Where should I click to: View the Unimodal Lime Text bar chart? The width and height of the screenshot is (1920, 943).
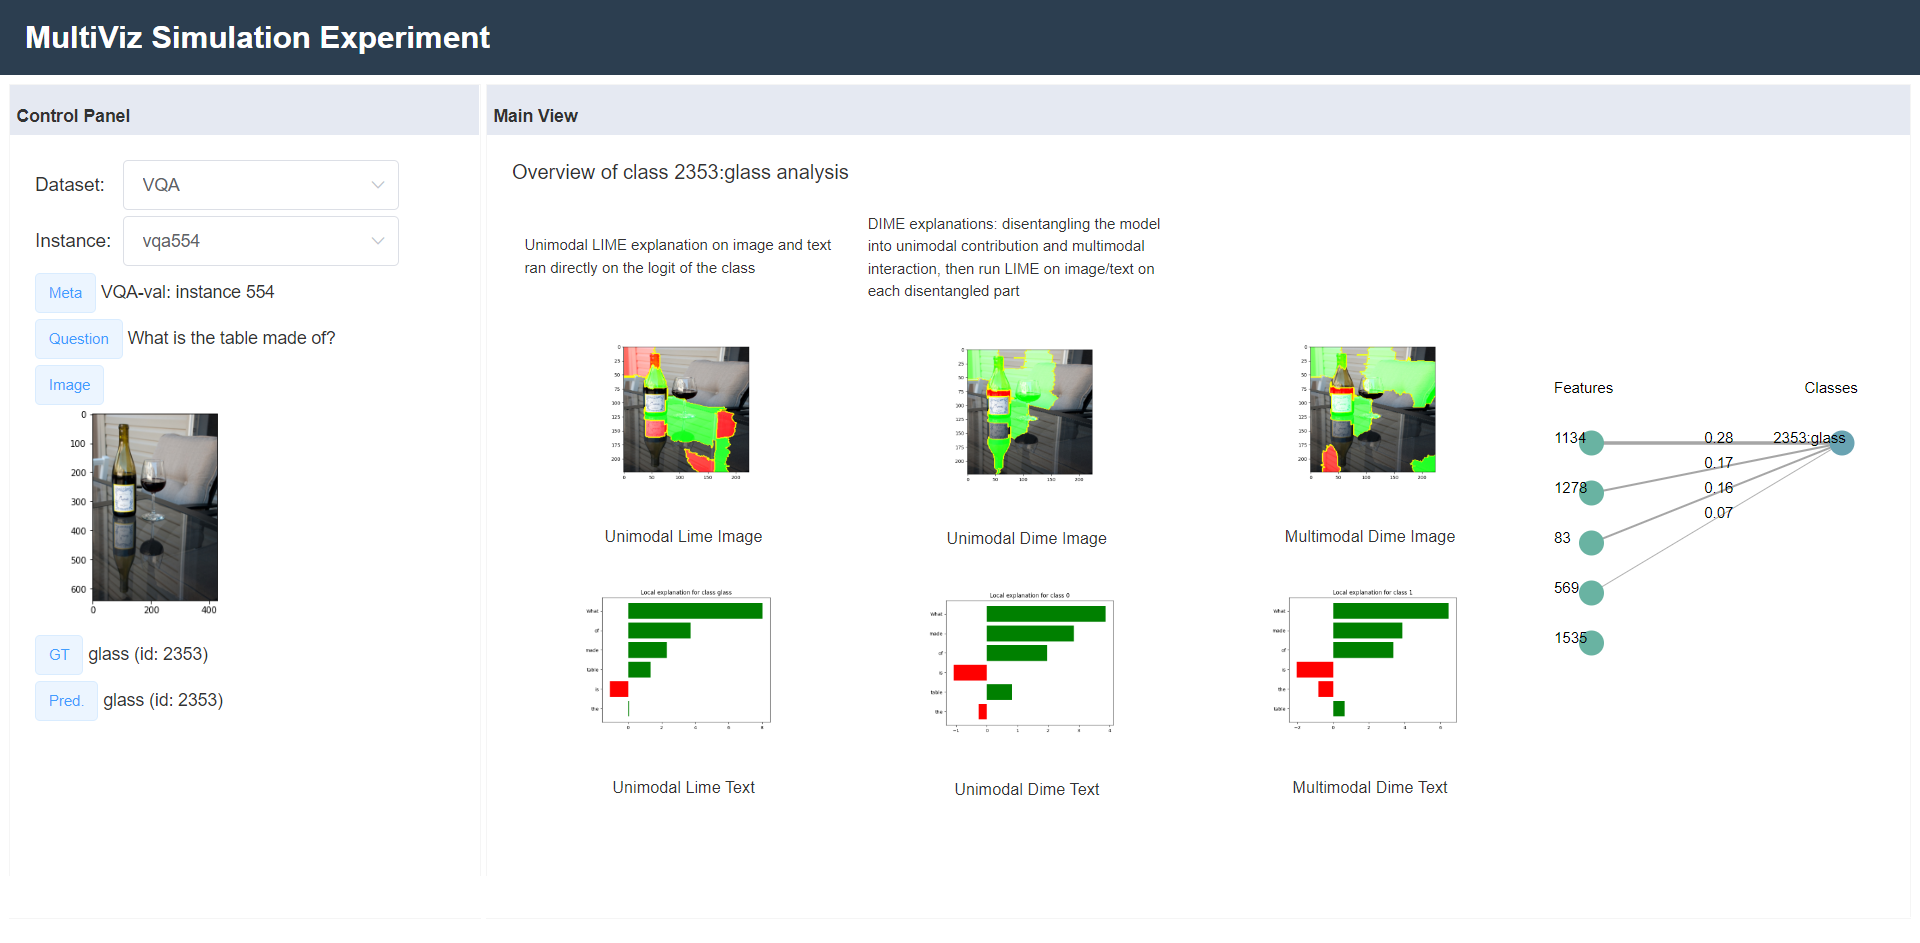684,661
